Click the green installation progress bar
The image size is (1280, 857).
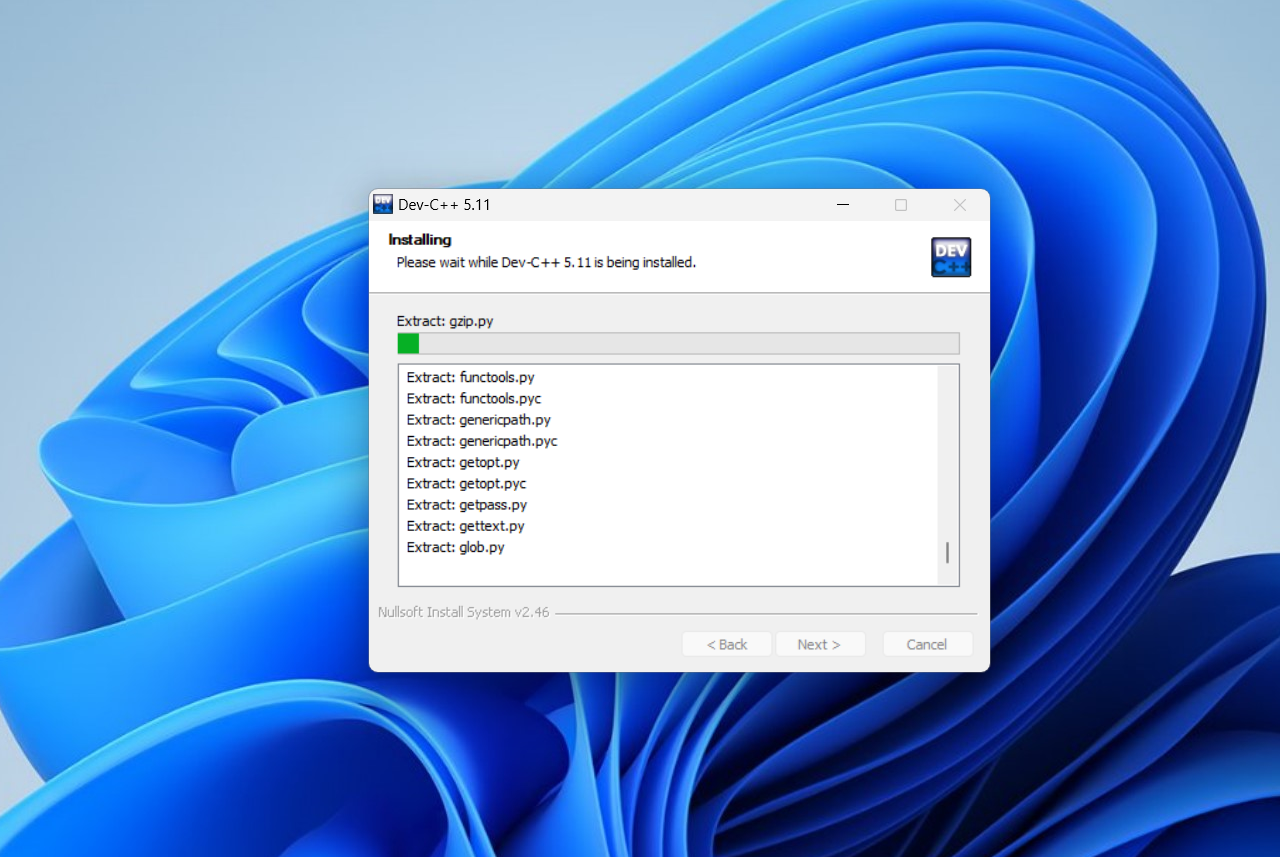[x=678, y=344]
